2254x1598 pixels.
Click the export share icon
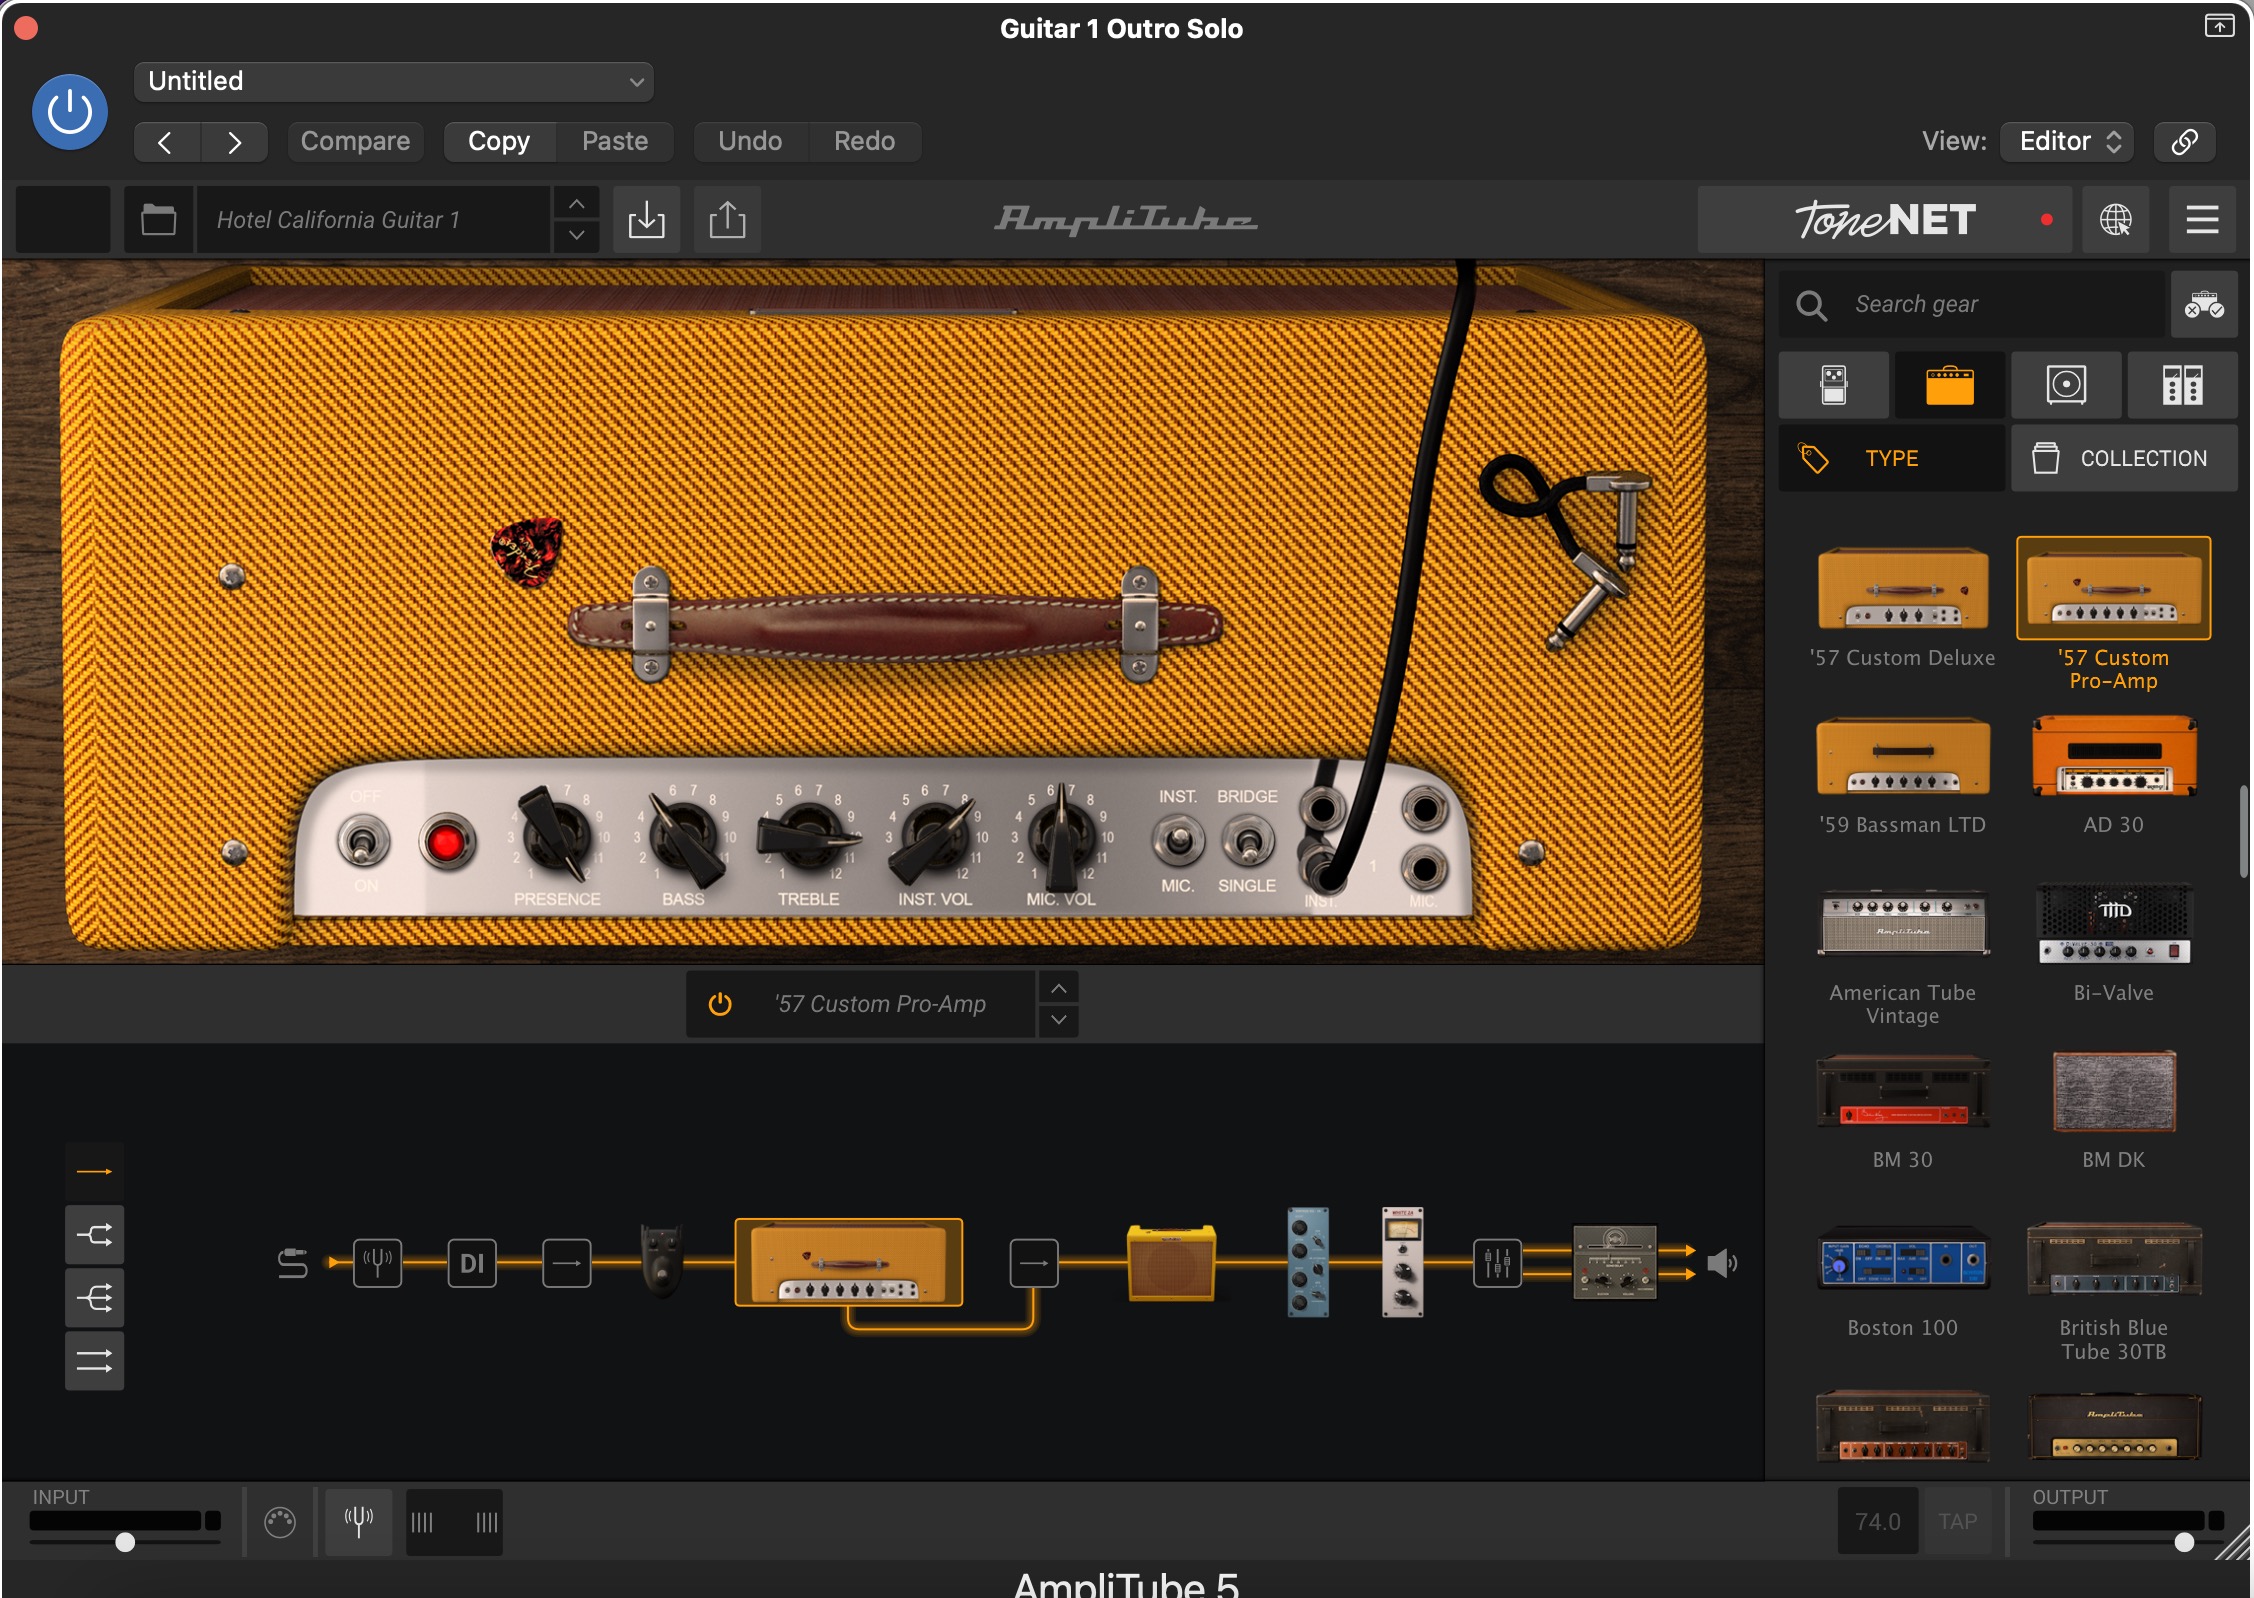click(x=727, y=219)
